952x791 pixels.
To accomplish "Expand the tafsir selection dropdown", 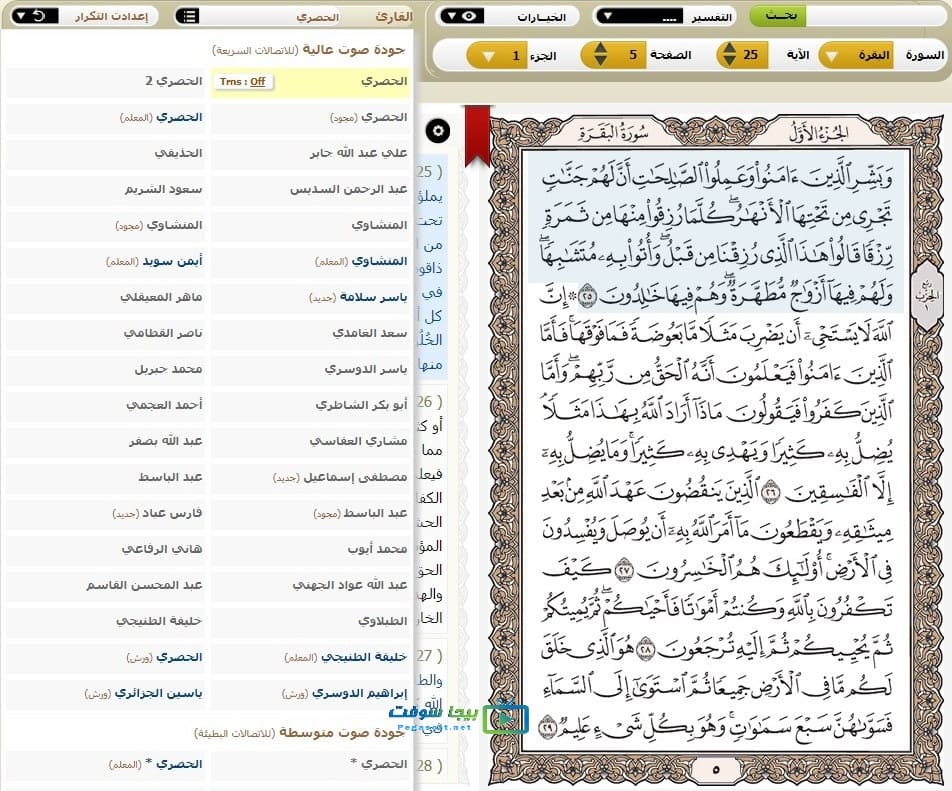I will tap(639, 16).
